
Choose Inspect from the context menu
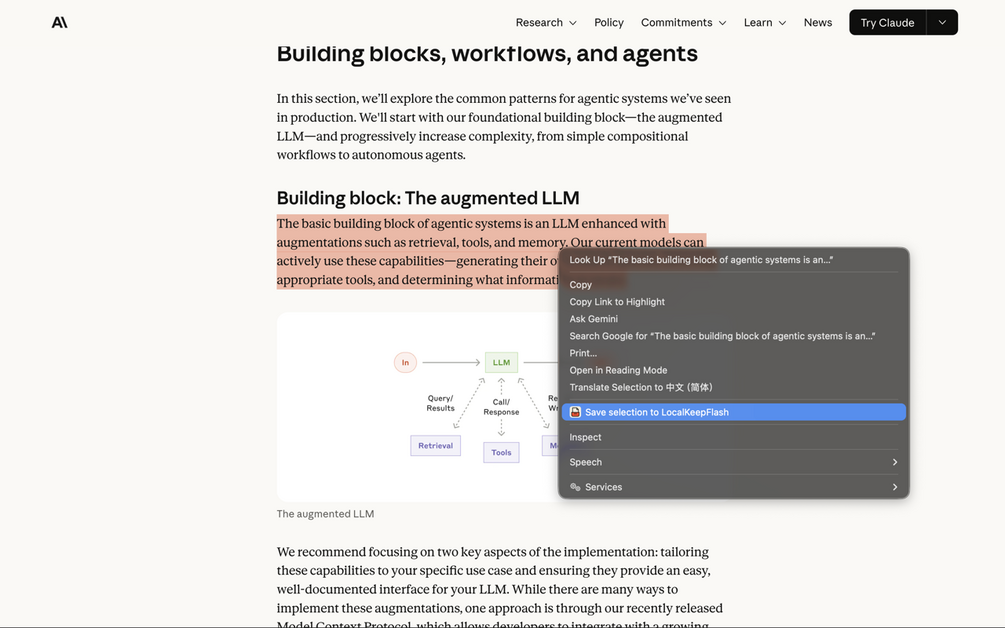[734, 437]
